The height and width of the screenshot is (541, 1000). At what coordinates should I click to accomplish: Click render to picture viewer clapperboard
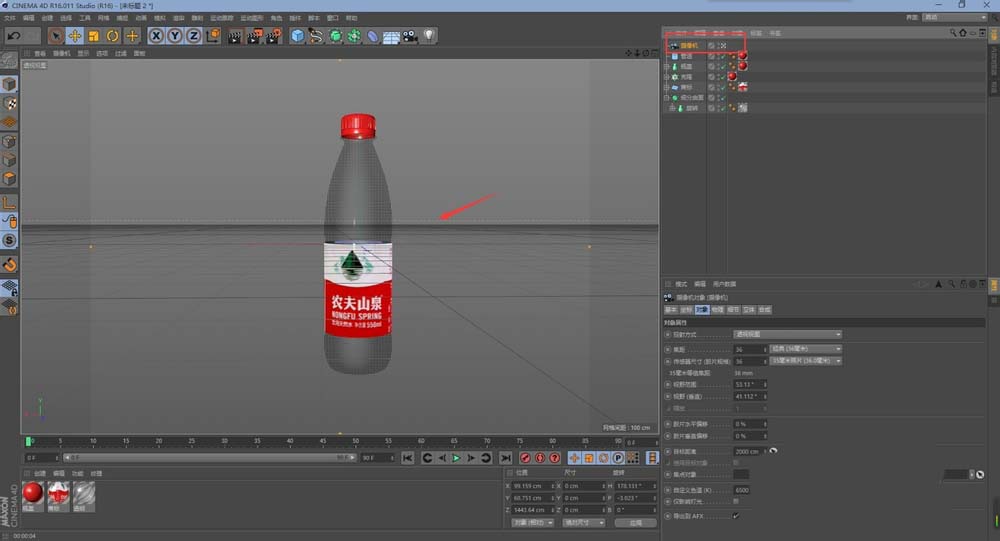pyautogui.click(x=253, y=36)
